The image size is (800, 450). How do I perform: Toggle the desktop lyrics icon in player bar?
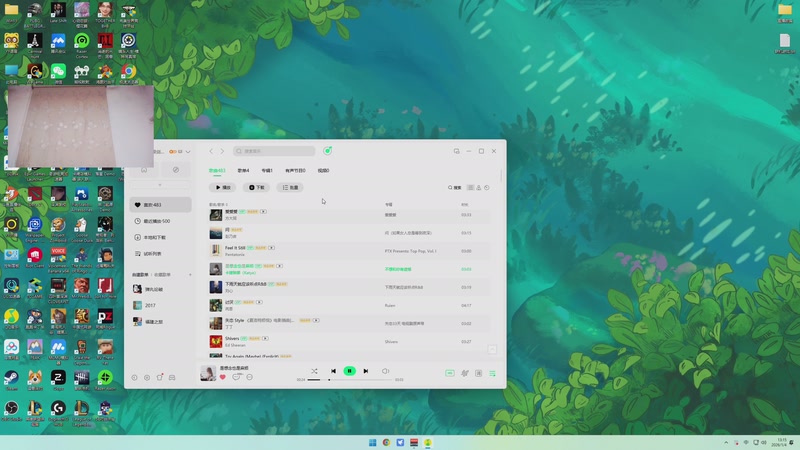[x=479, y=373]
